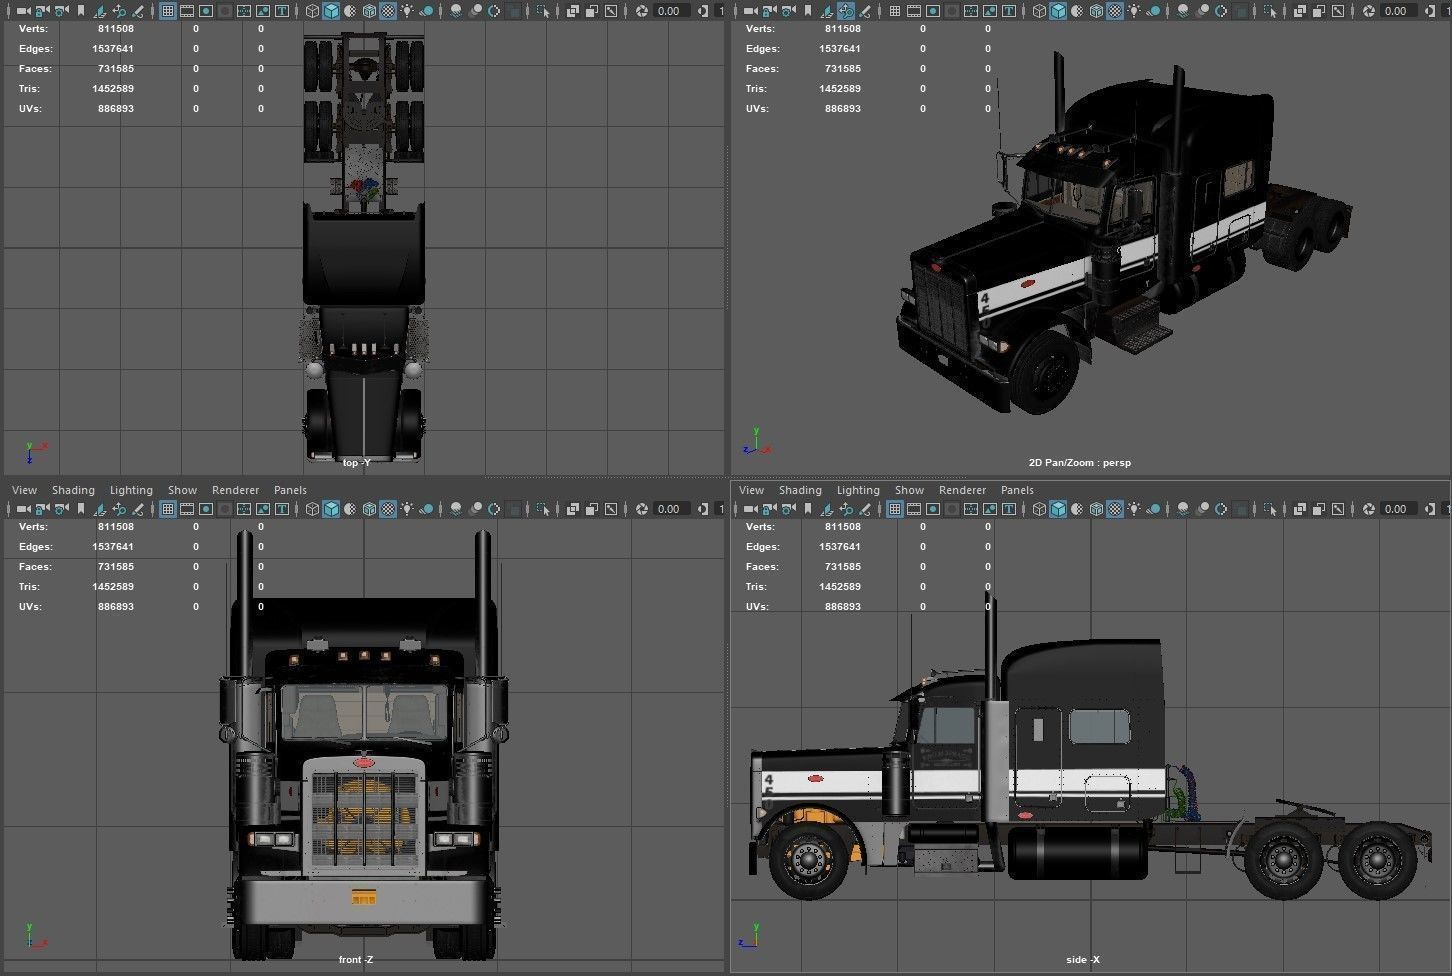Click Wireframe on Shaded icon in top panel
The height and width of the screenshot is (976, 1452).
point(369,11)
